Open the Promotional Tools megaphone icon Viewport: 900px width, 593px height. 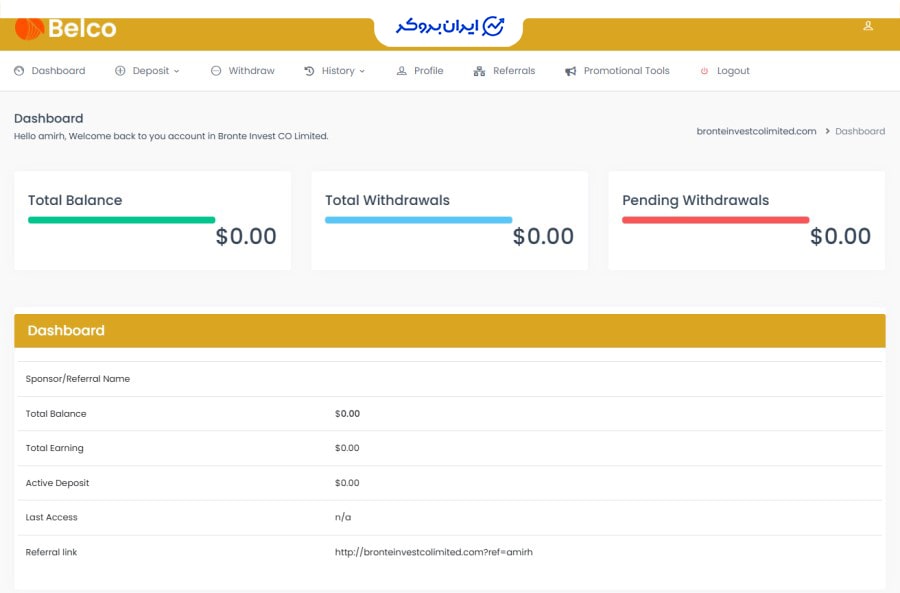[570, 70]
